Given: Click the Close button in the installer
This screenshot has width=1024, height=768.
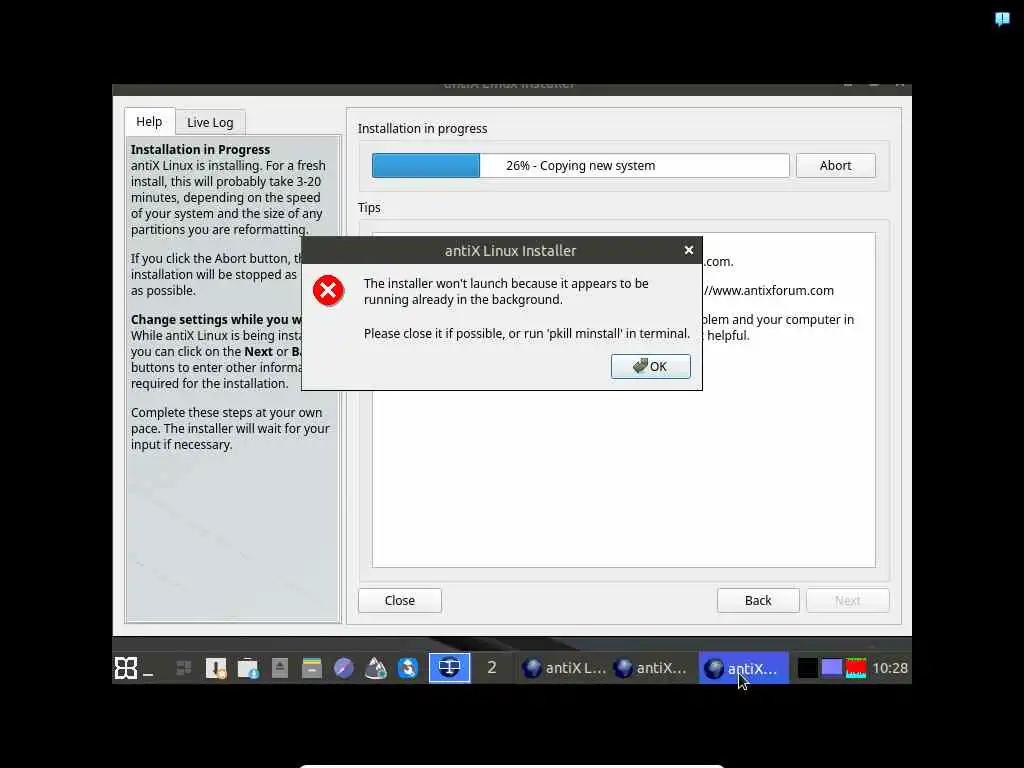Looking at the screenshot, I should (400, 600).
